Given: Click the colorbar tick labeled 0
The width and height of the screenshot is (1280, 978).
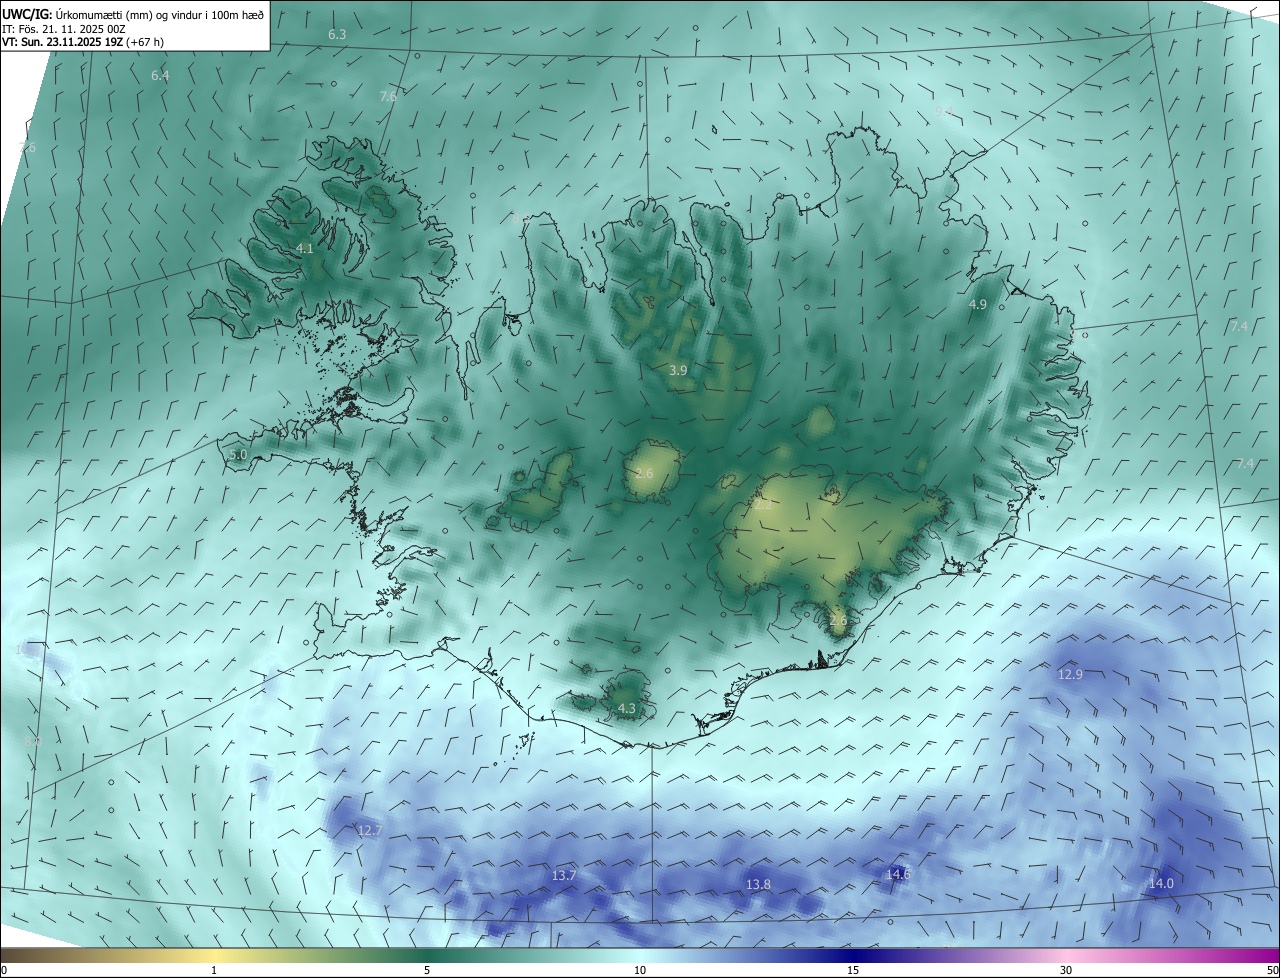Looking at the screenshot, I should [4, 970].
